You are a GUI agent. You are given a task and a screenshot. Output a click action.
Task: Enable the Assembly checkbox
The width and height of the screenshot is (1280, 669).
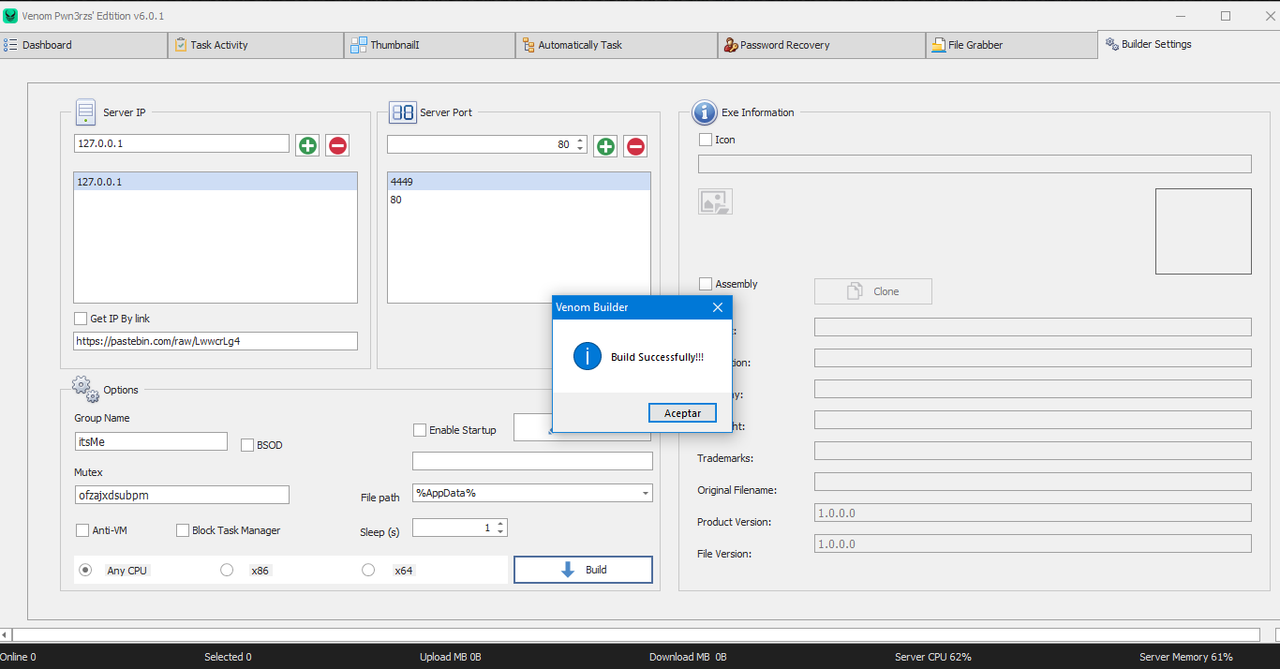(706, 284)
